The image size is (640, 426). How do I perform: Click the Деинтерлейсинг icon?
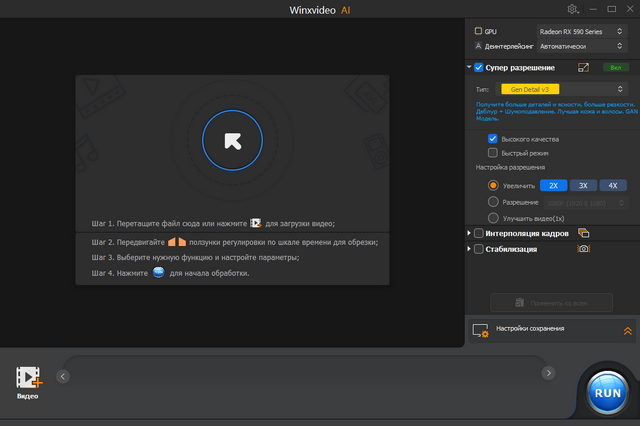[478, 46]
